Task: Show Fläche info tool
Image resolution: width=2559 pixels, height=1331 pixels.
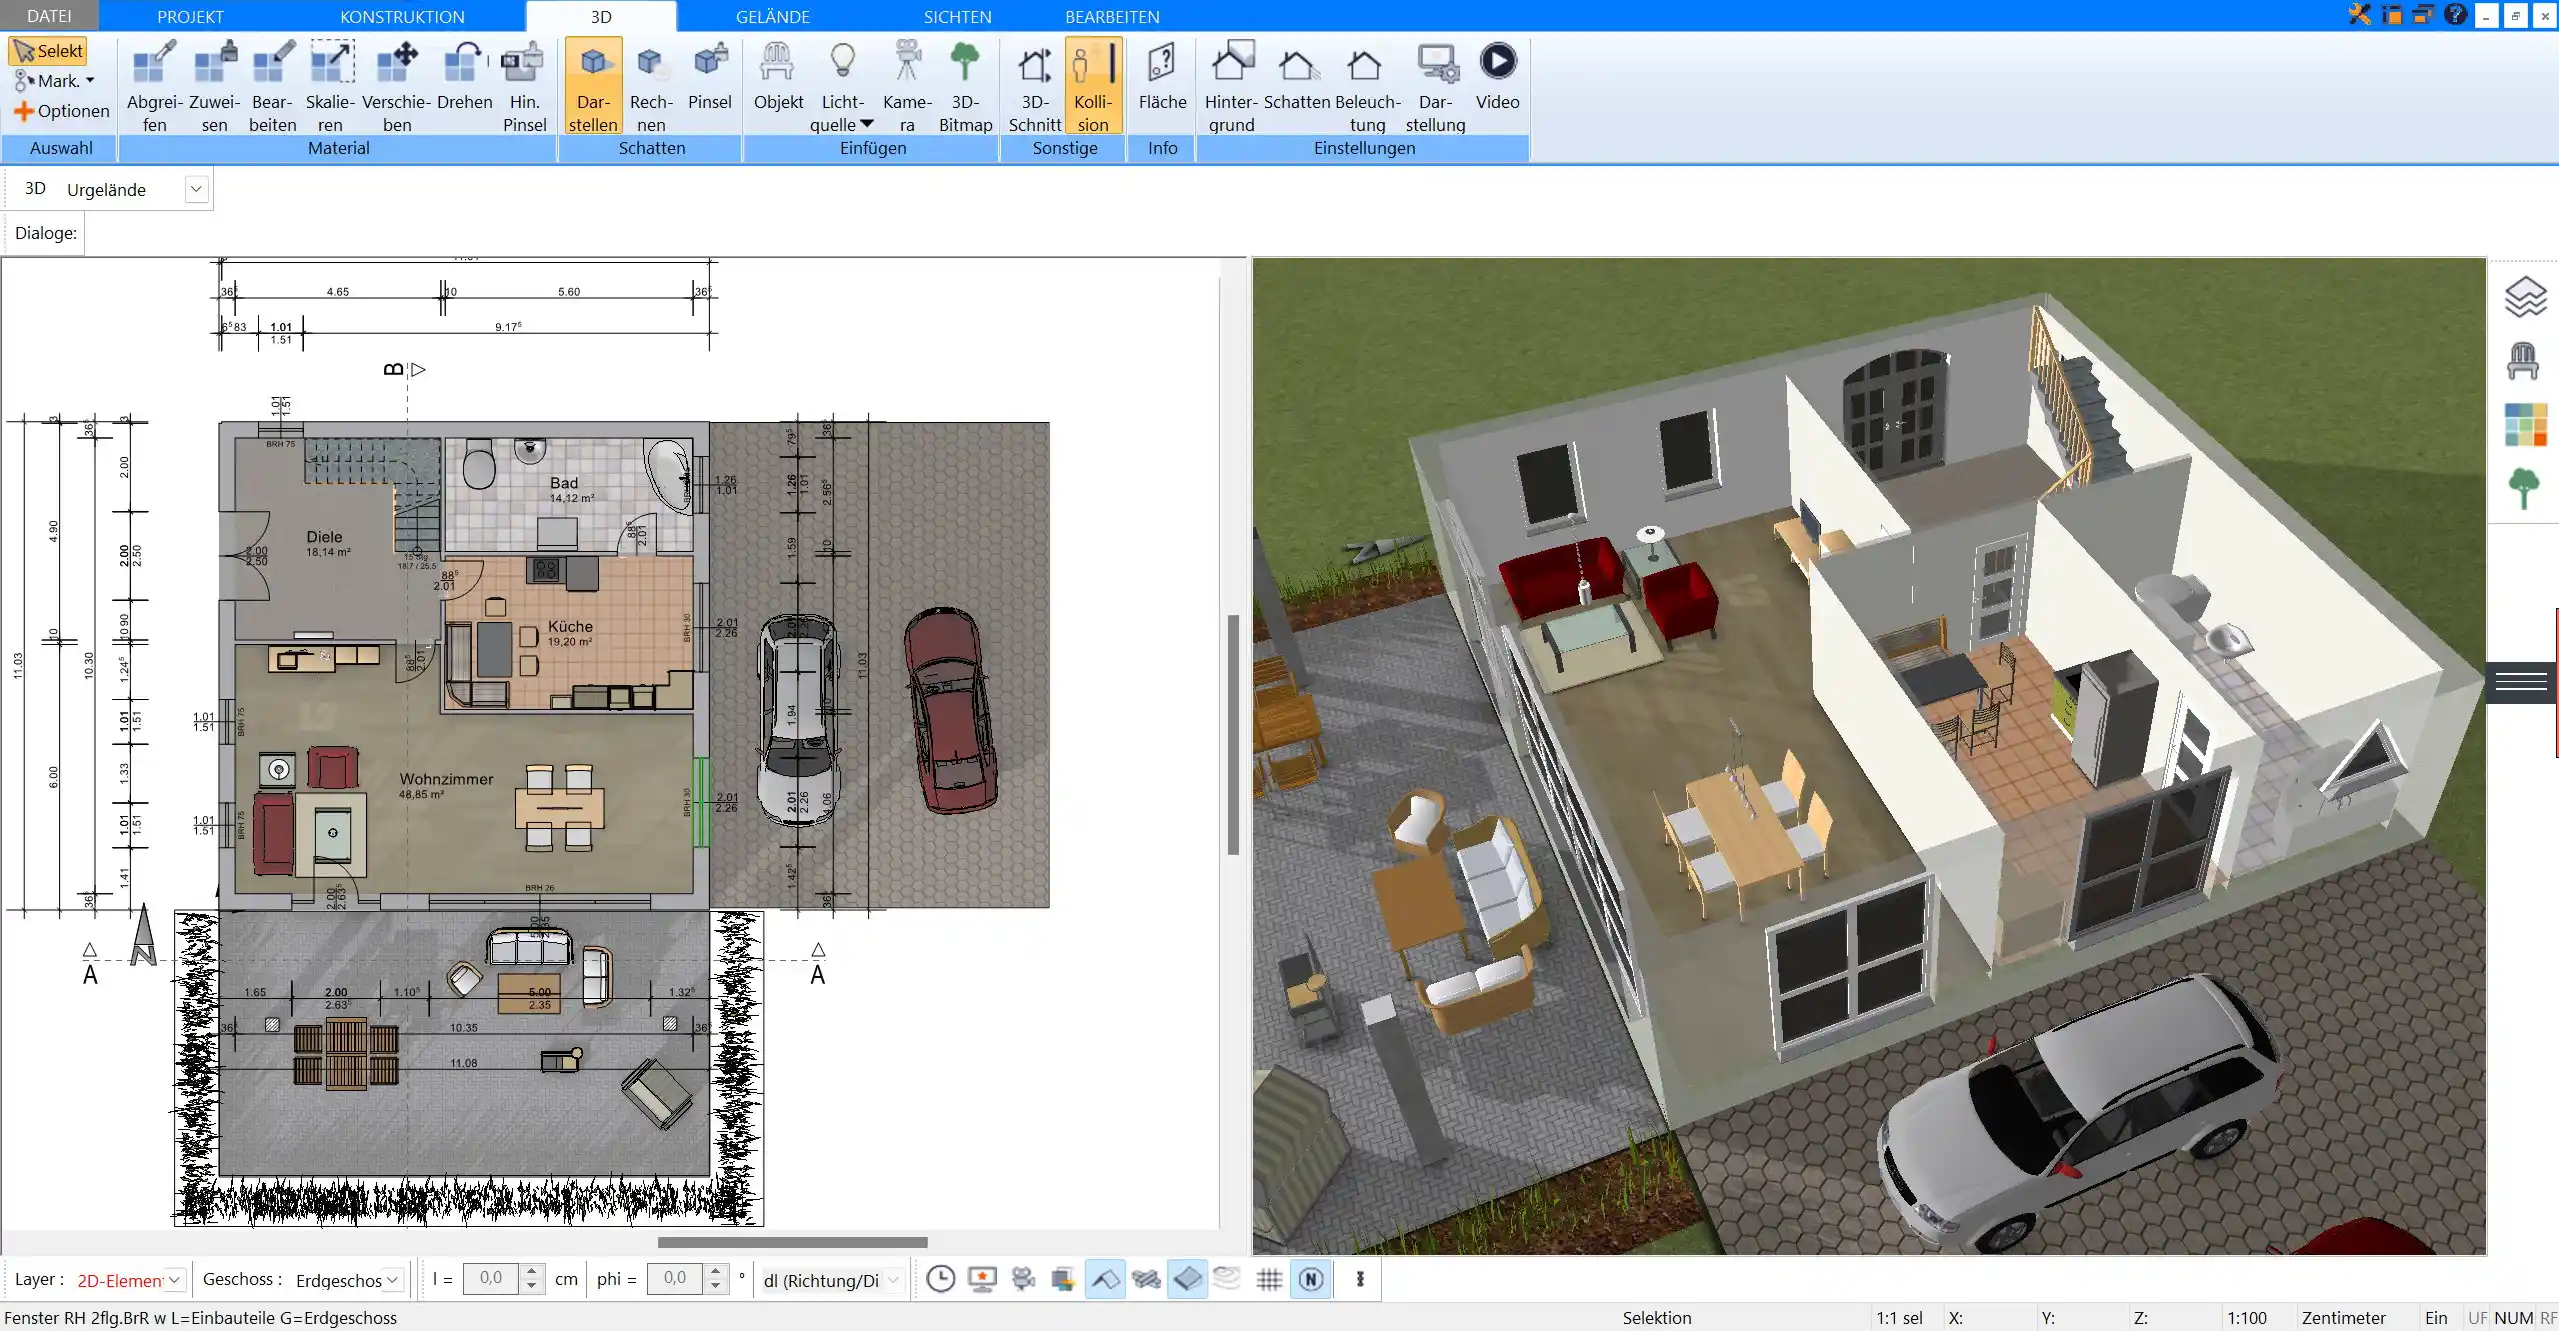Action: tap(1162, 77)
